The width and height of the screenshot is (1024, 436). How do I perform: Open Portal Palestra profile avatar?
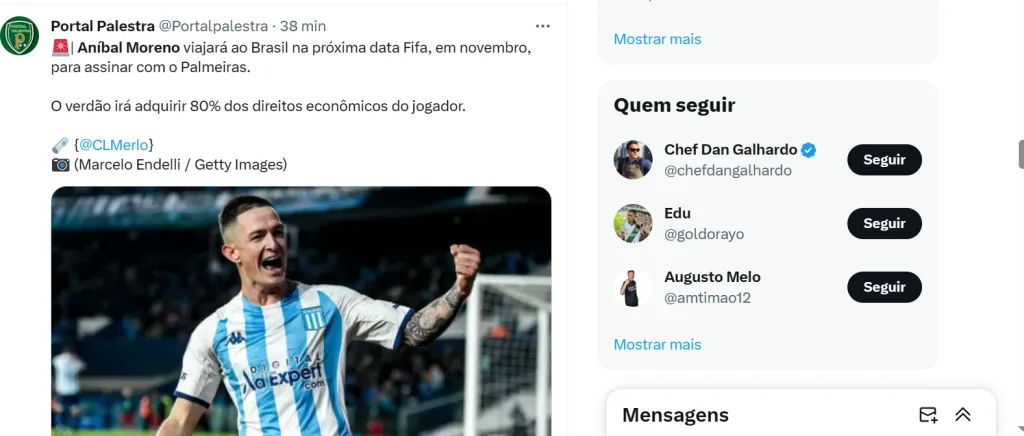(19, 36)
